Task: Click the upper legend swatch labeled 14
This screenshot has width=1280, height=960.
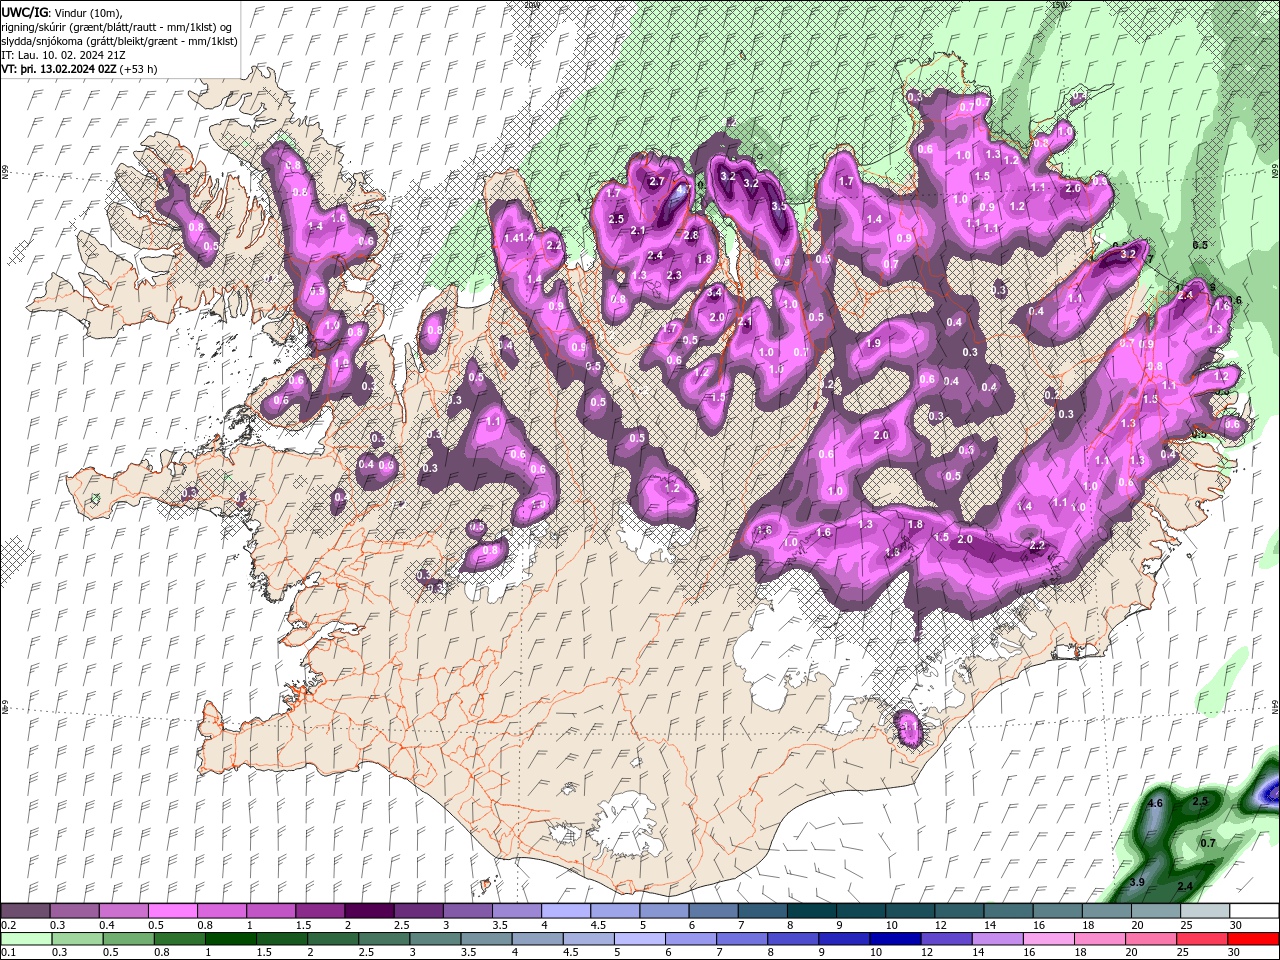Action: coord(1006,911)
